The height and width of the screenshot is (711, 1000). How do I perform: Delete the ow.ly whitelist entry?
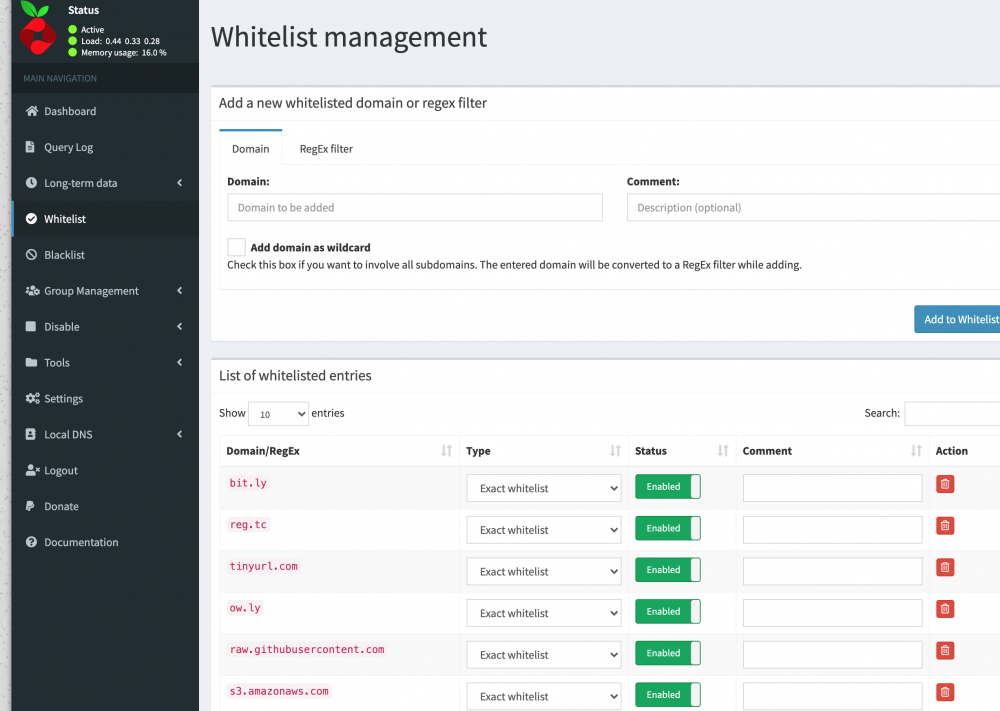coord(945,609)
